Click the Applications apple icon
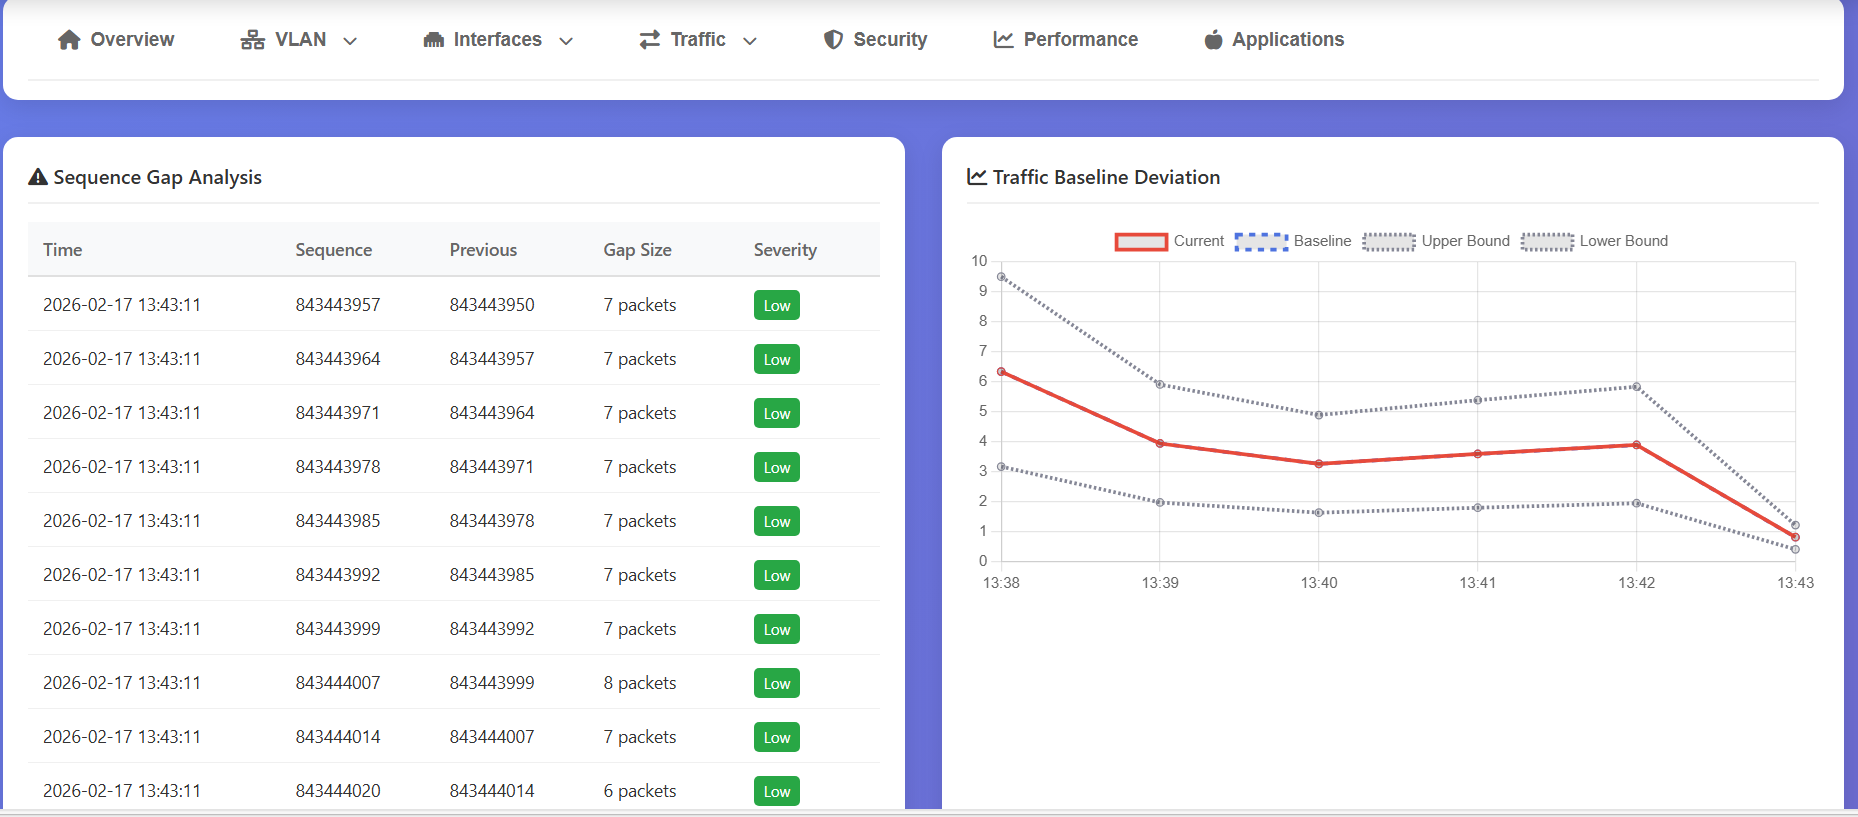 point(1213,40)
